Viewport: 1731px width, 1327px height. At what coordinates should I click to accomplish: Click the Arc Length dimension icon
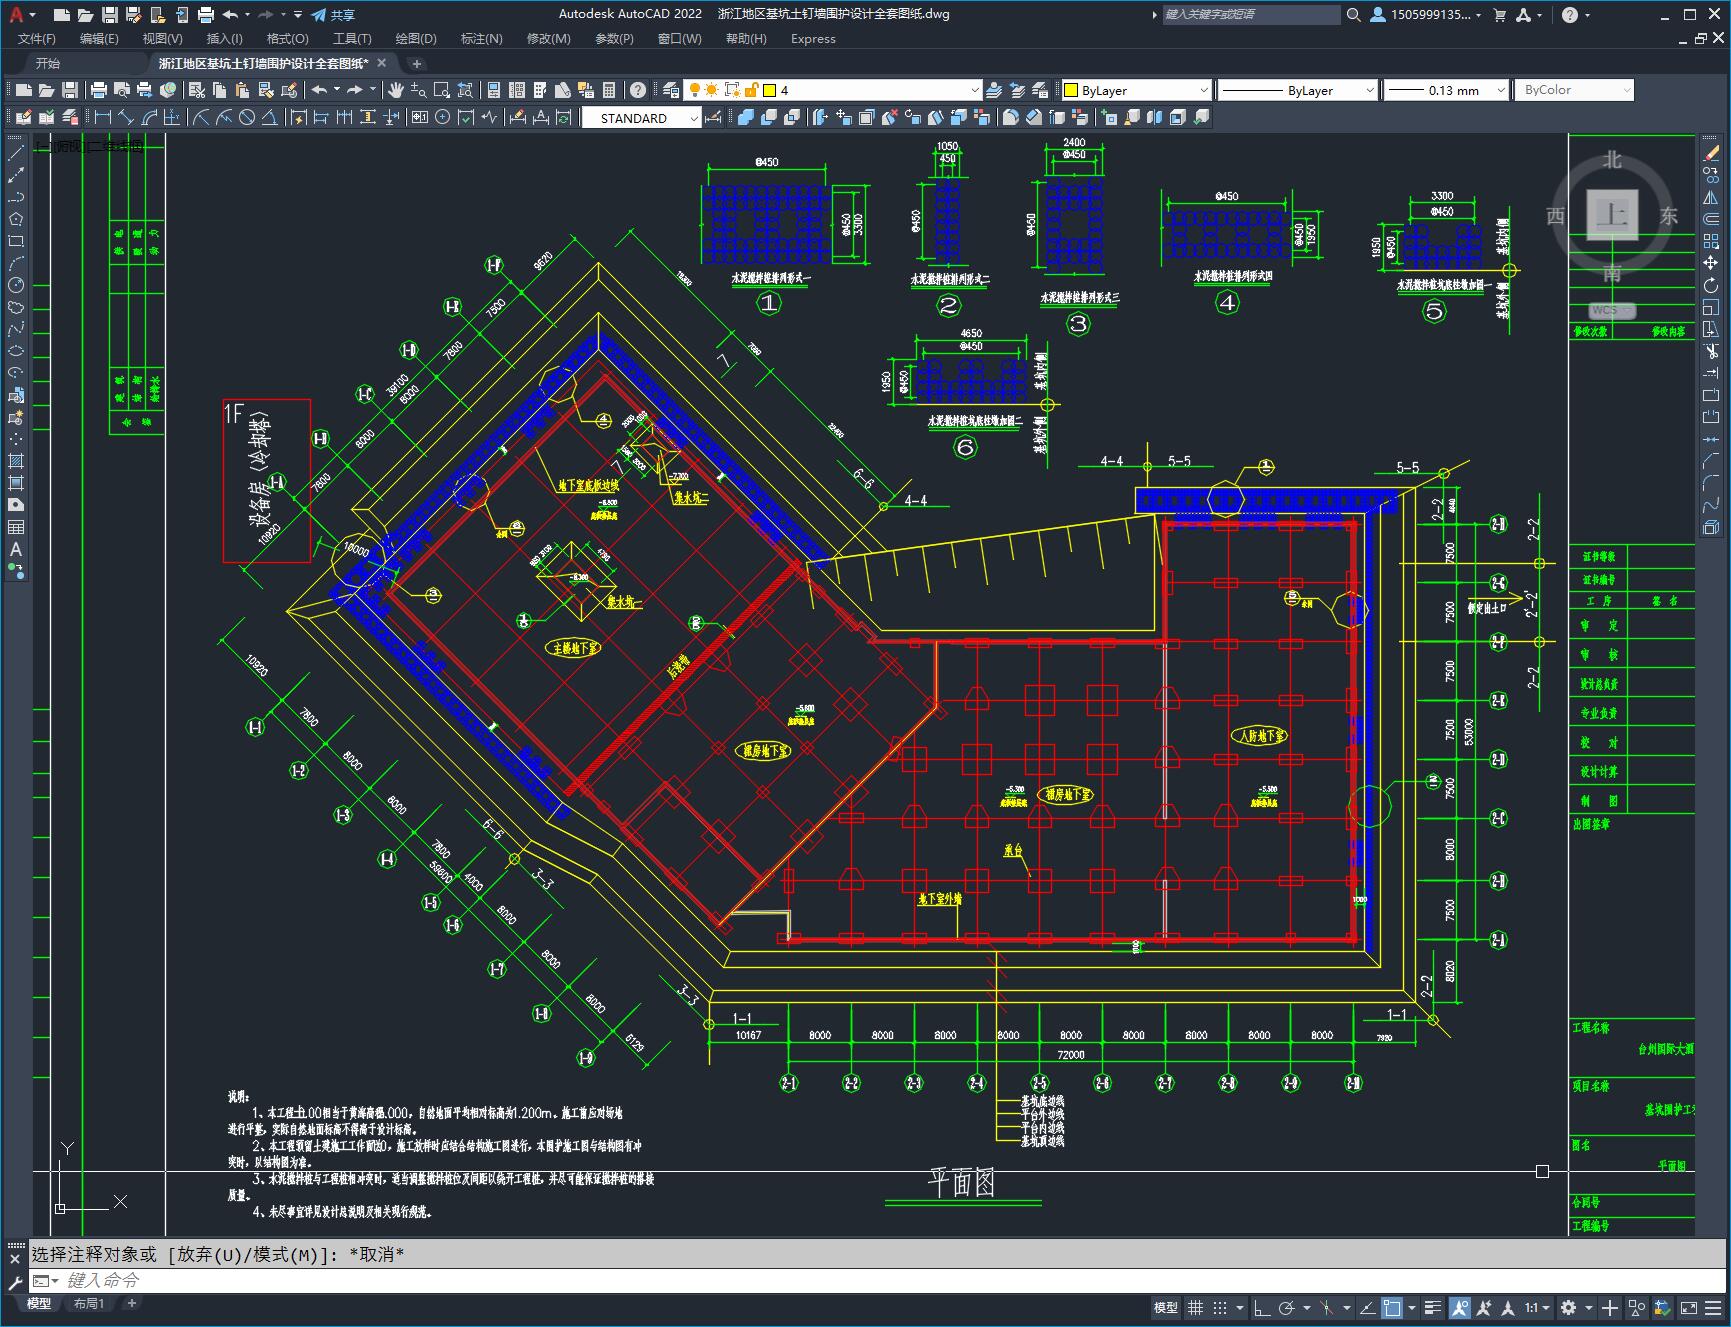(149, 117)
